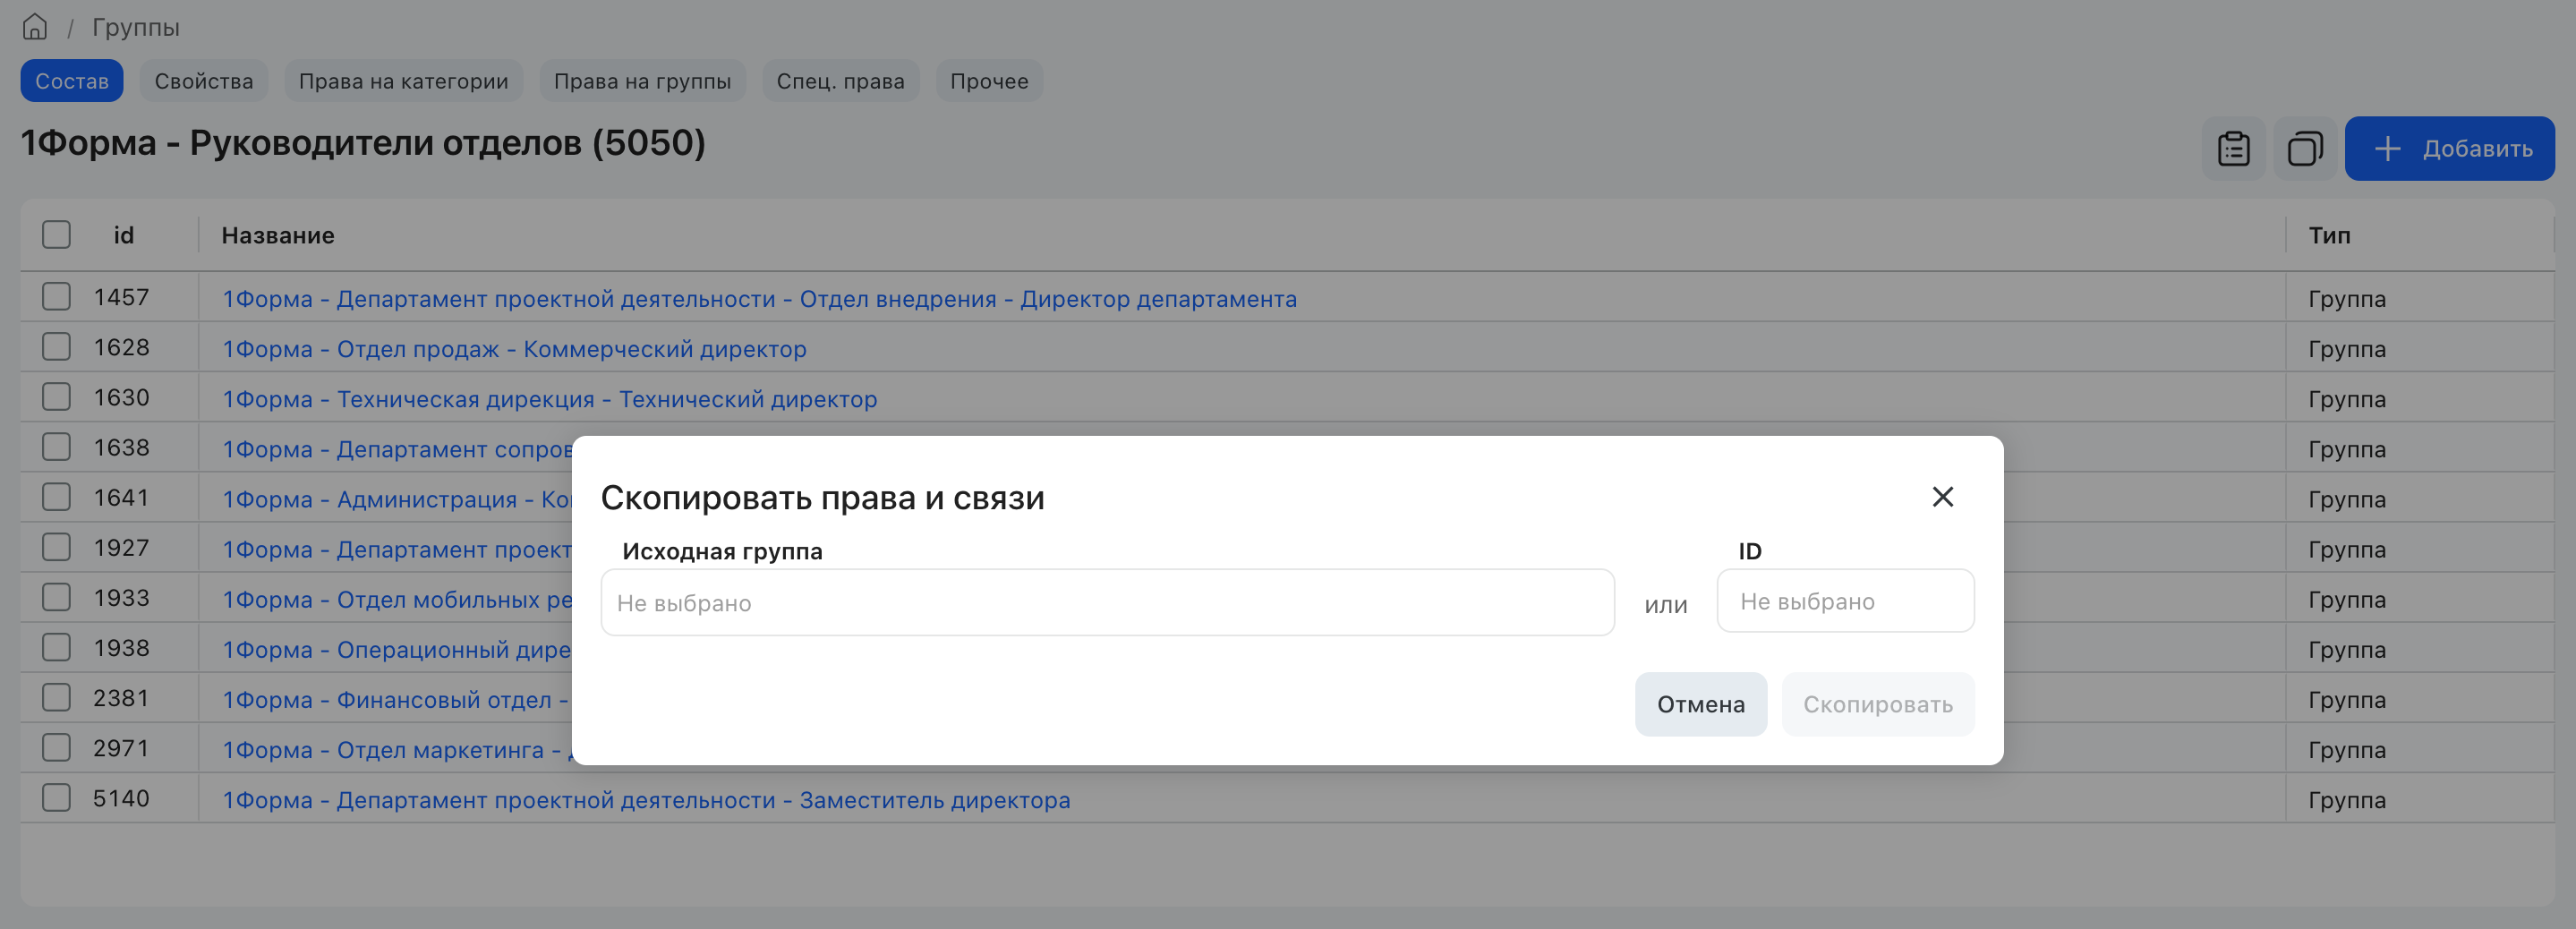Check the checkbox for row 1638

click(57, 447)
